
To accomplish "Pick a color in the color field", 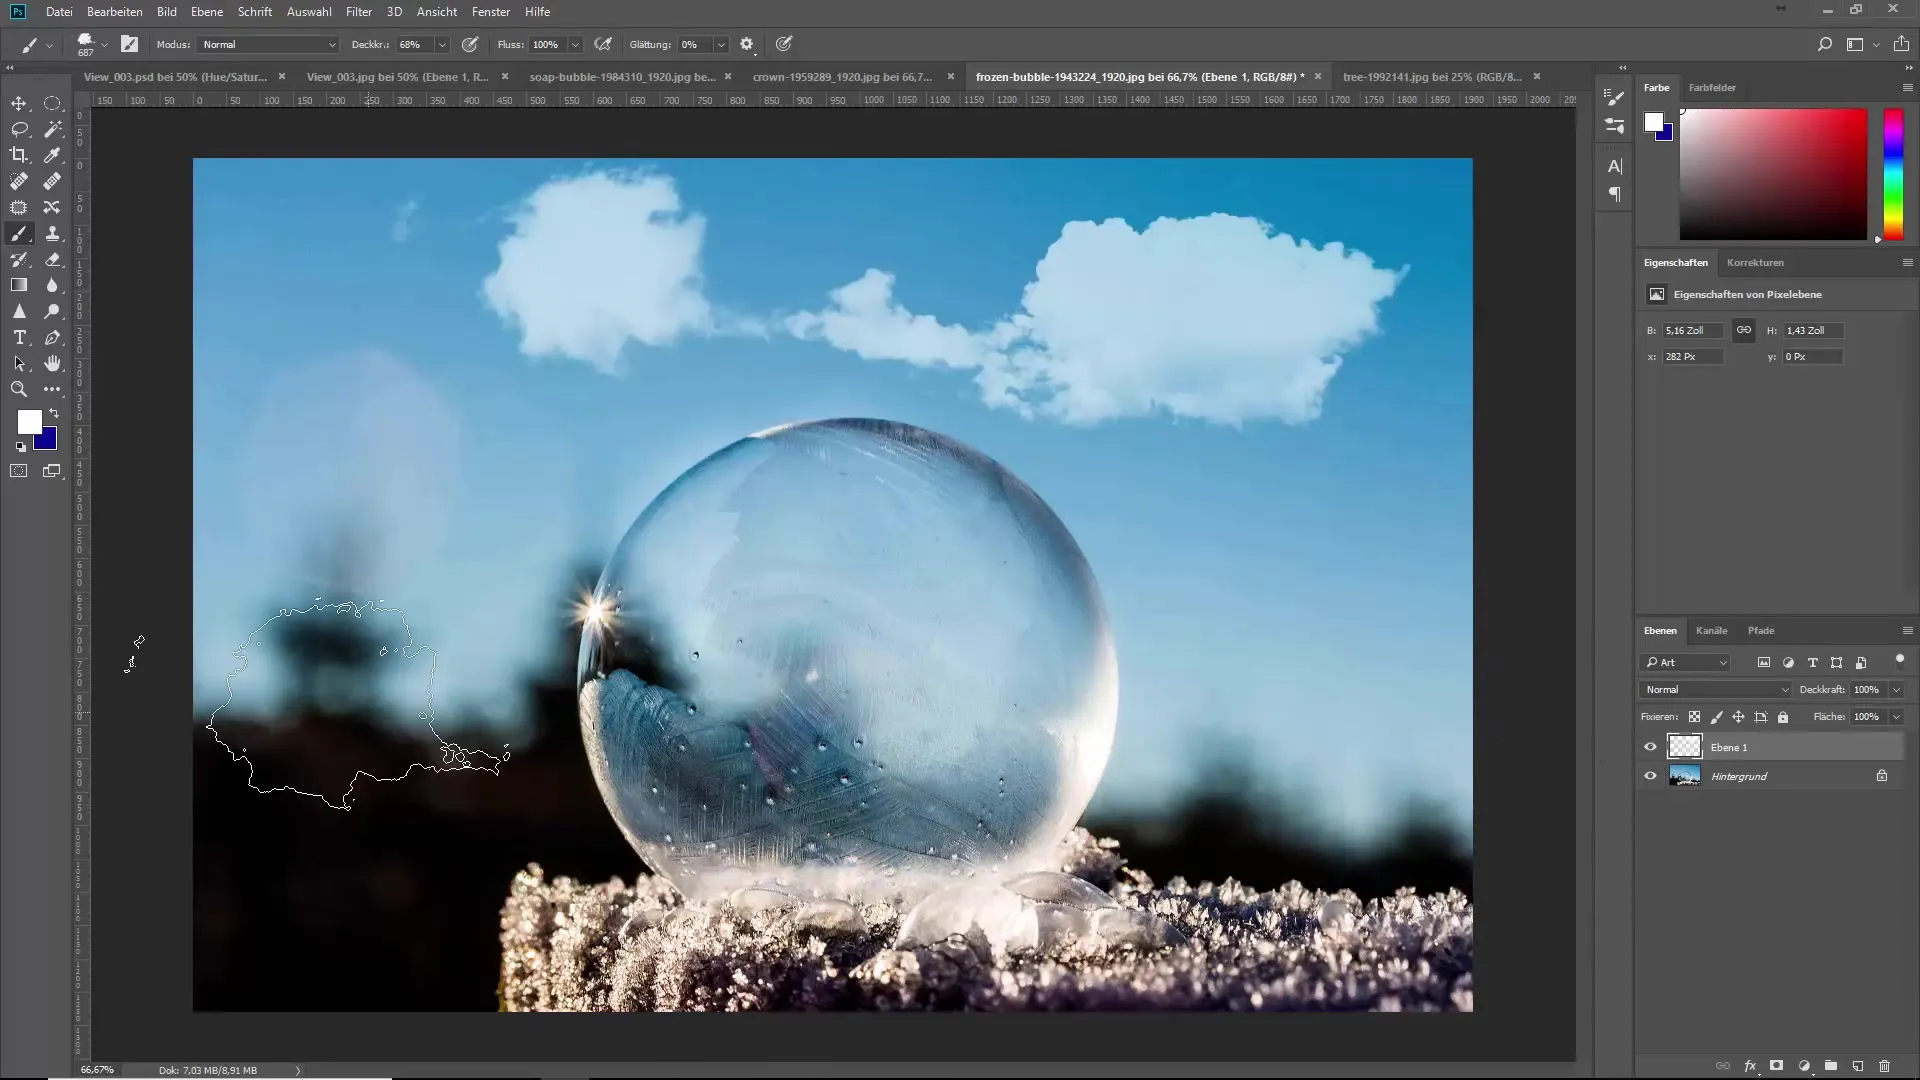I will click(x=1773, y=174).
